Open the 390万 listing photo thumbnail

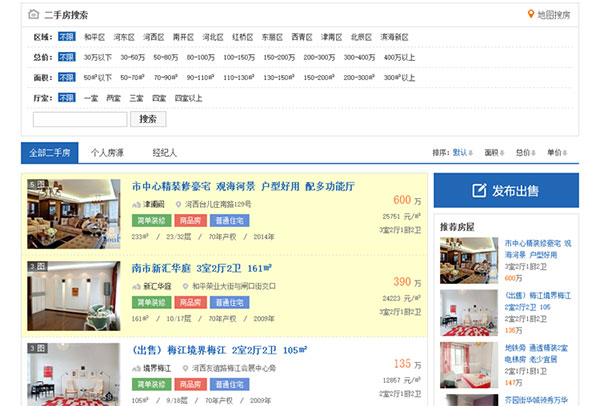73,296
